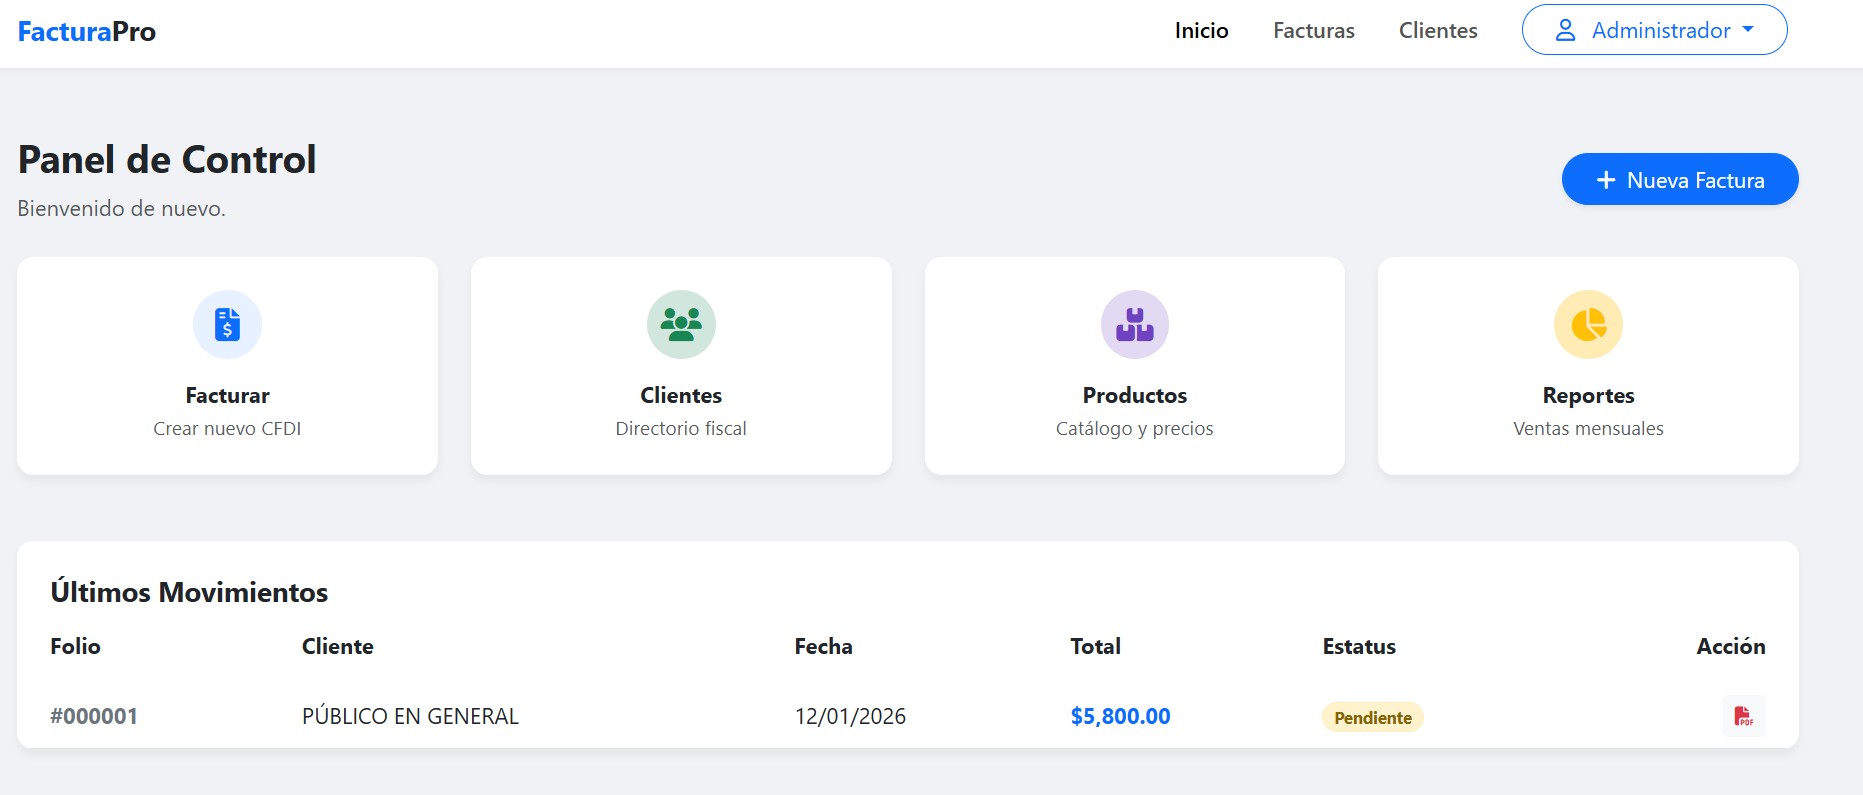Click the 'Bienvenido de nuevo.' text
This screenshot has width=1863, height=795.
click(121, 208)
